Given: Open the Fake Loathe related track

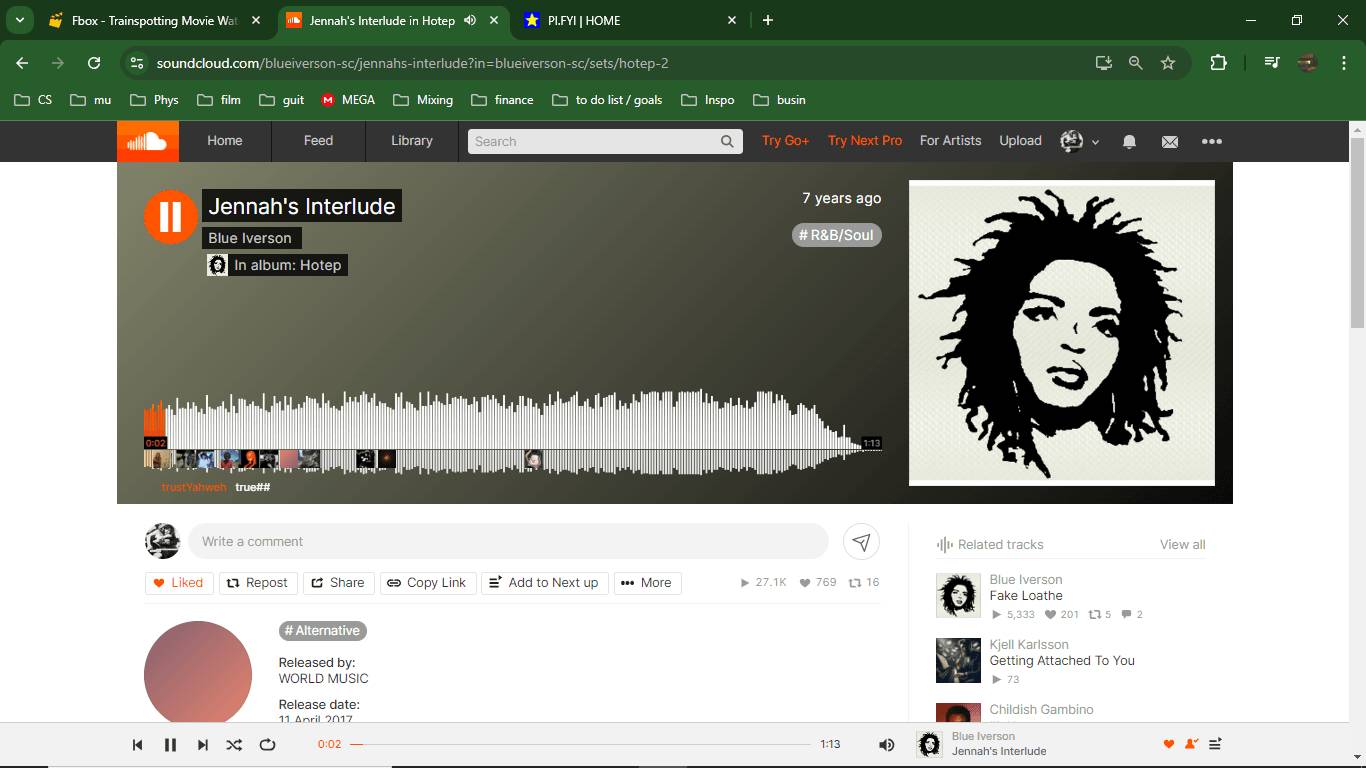Looking at the screenshot, I should pos(1026,596).
